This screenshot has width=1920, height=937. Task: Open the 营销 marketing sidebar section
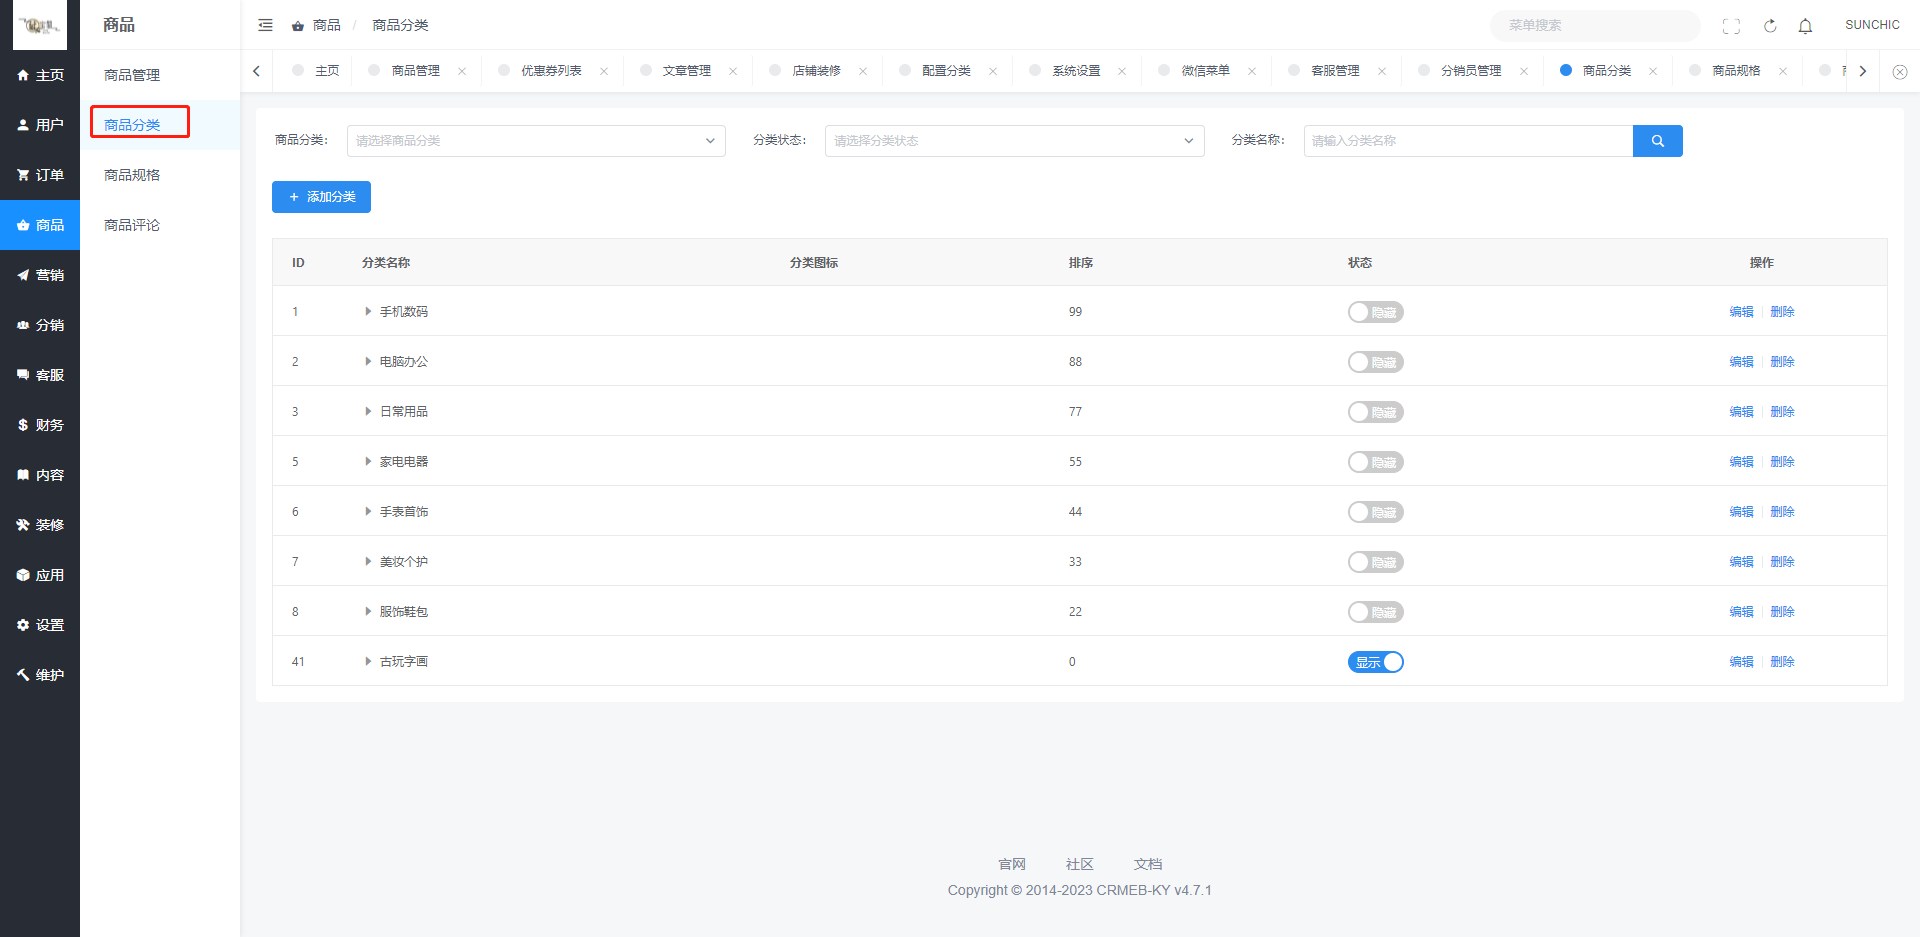pyautogui.click(x=40, y=275)
